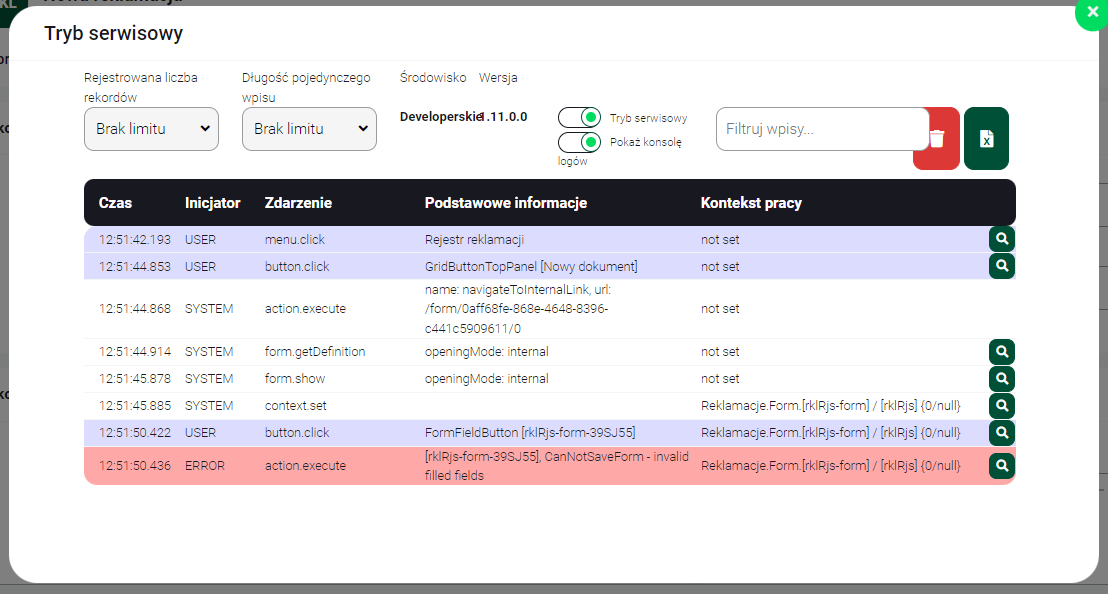
Task: Open the Długość pojedynczego wpisu dropdown
Action: 309,129
